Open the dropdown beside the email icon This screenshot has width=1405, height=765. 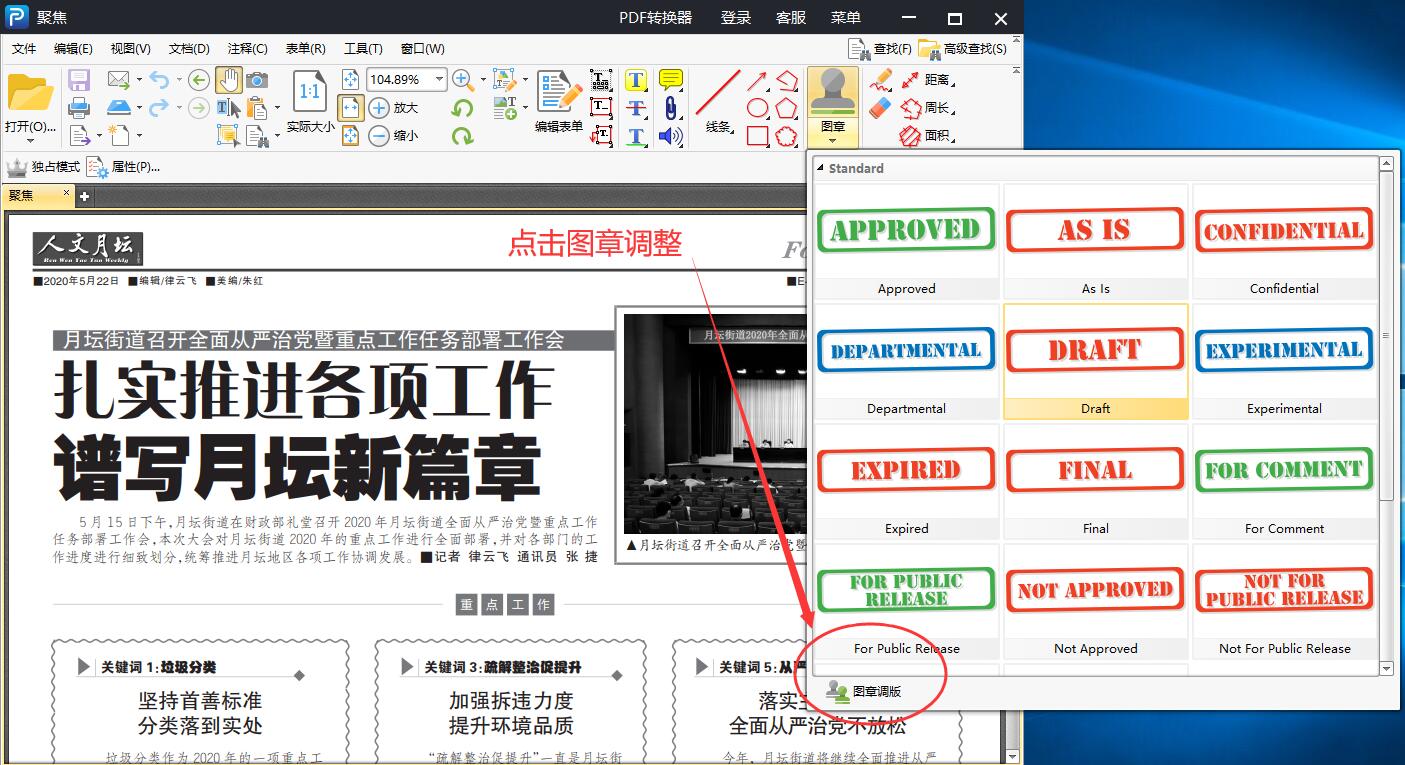tap(138, 79)
